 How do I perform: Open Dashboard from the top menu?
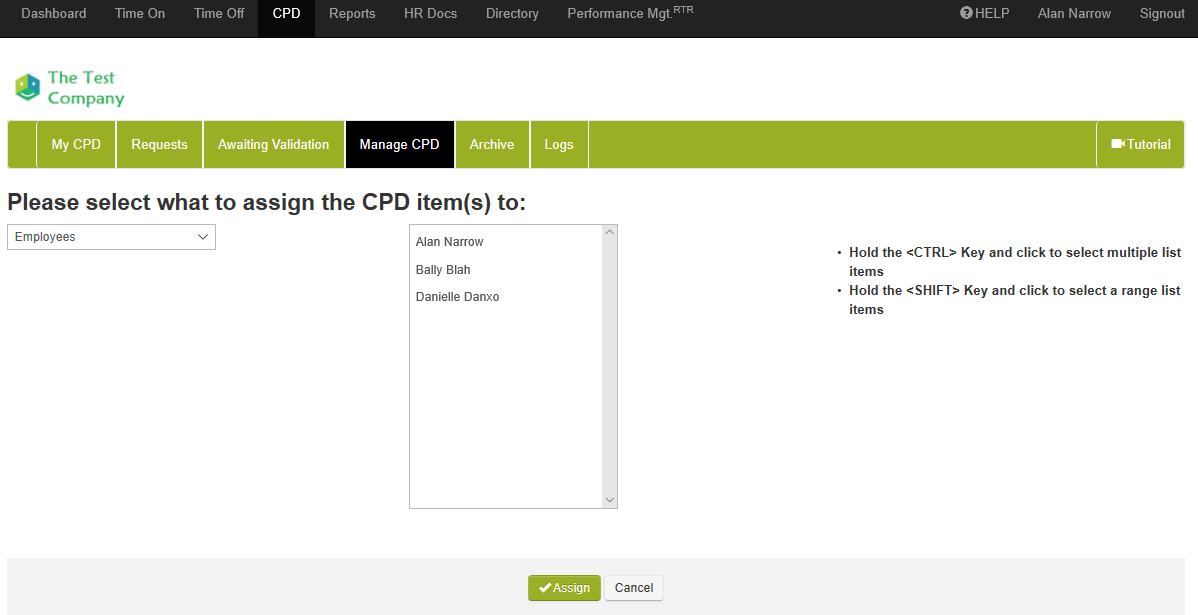click(x=54, y=14)
